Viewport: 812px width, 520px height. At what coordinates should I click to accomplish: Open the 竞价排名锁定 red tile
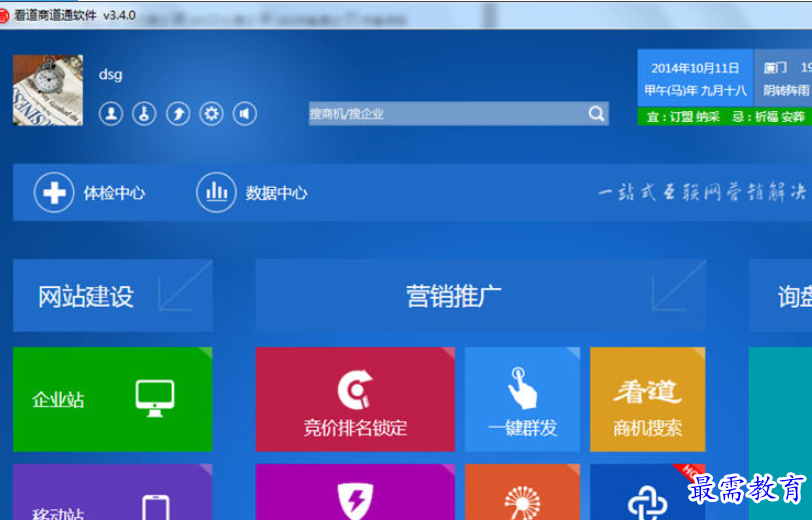355,399
